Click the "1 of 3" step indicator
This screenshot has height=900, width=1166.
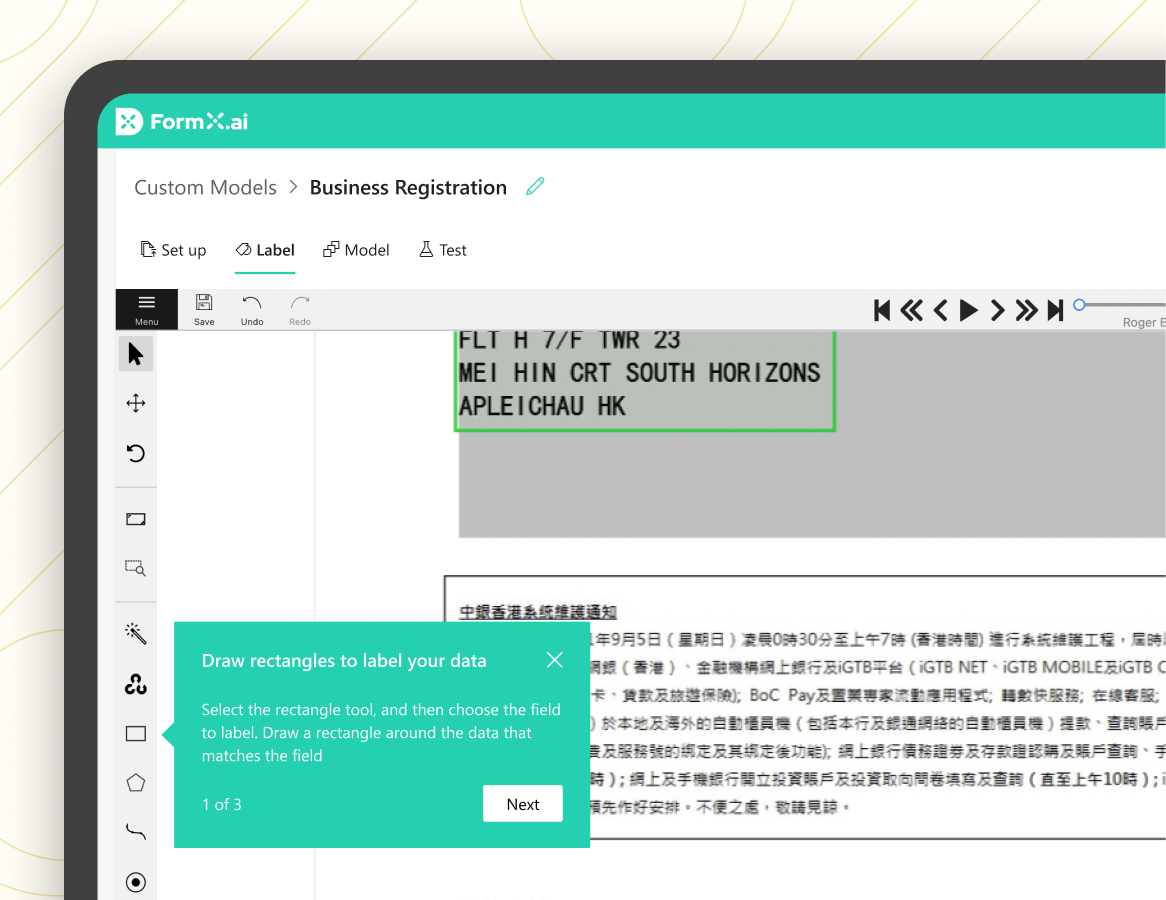(x=222, y=804)
